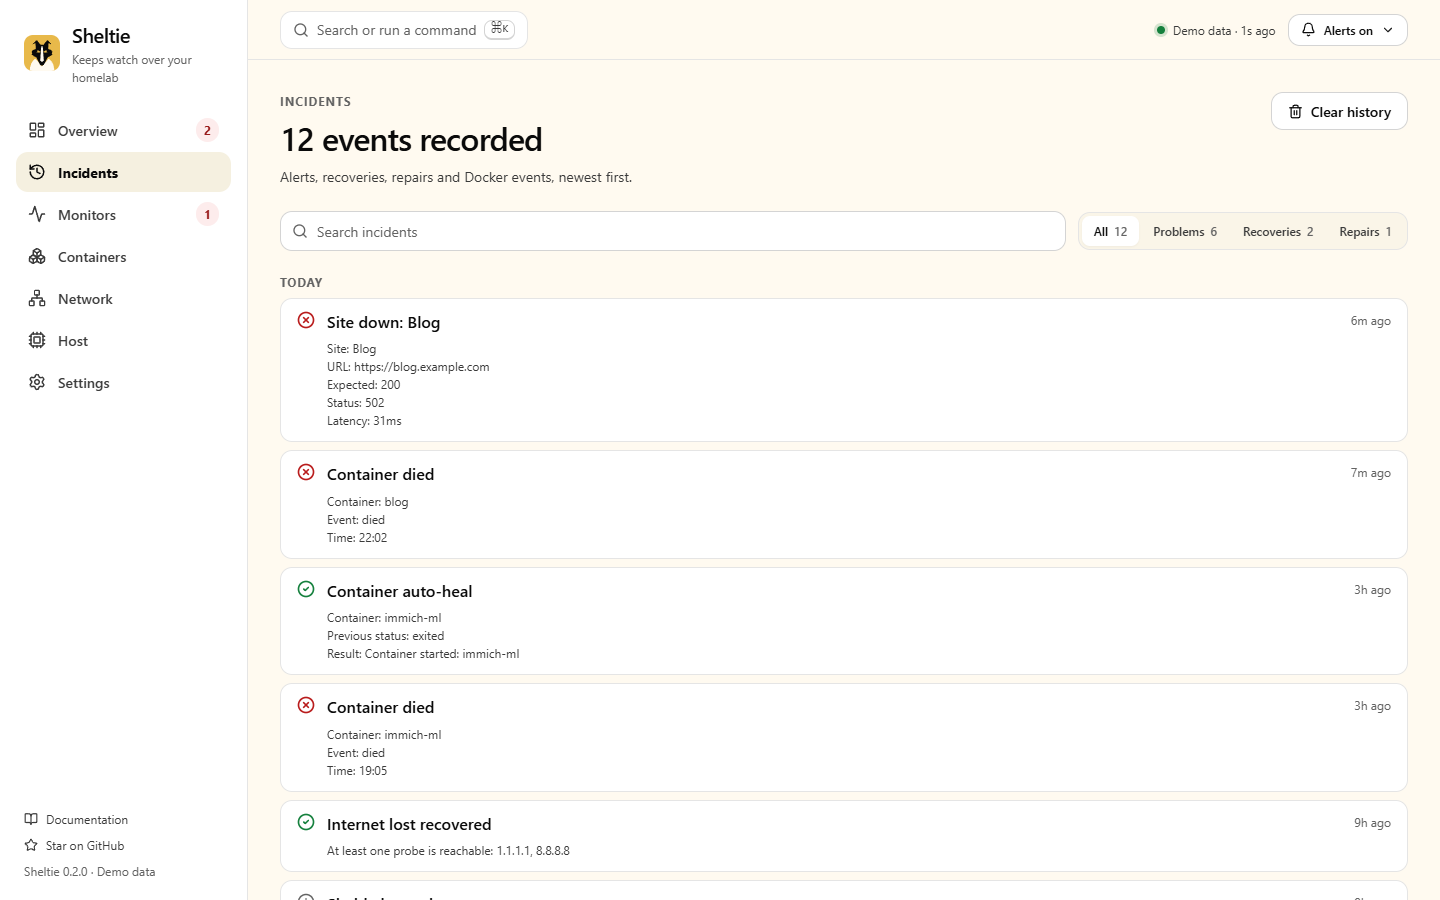The height and width of the screenshot is (900, 1440).
Task: Click the green Demo data status dot
Action: (1160, 30)
